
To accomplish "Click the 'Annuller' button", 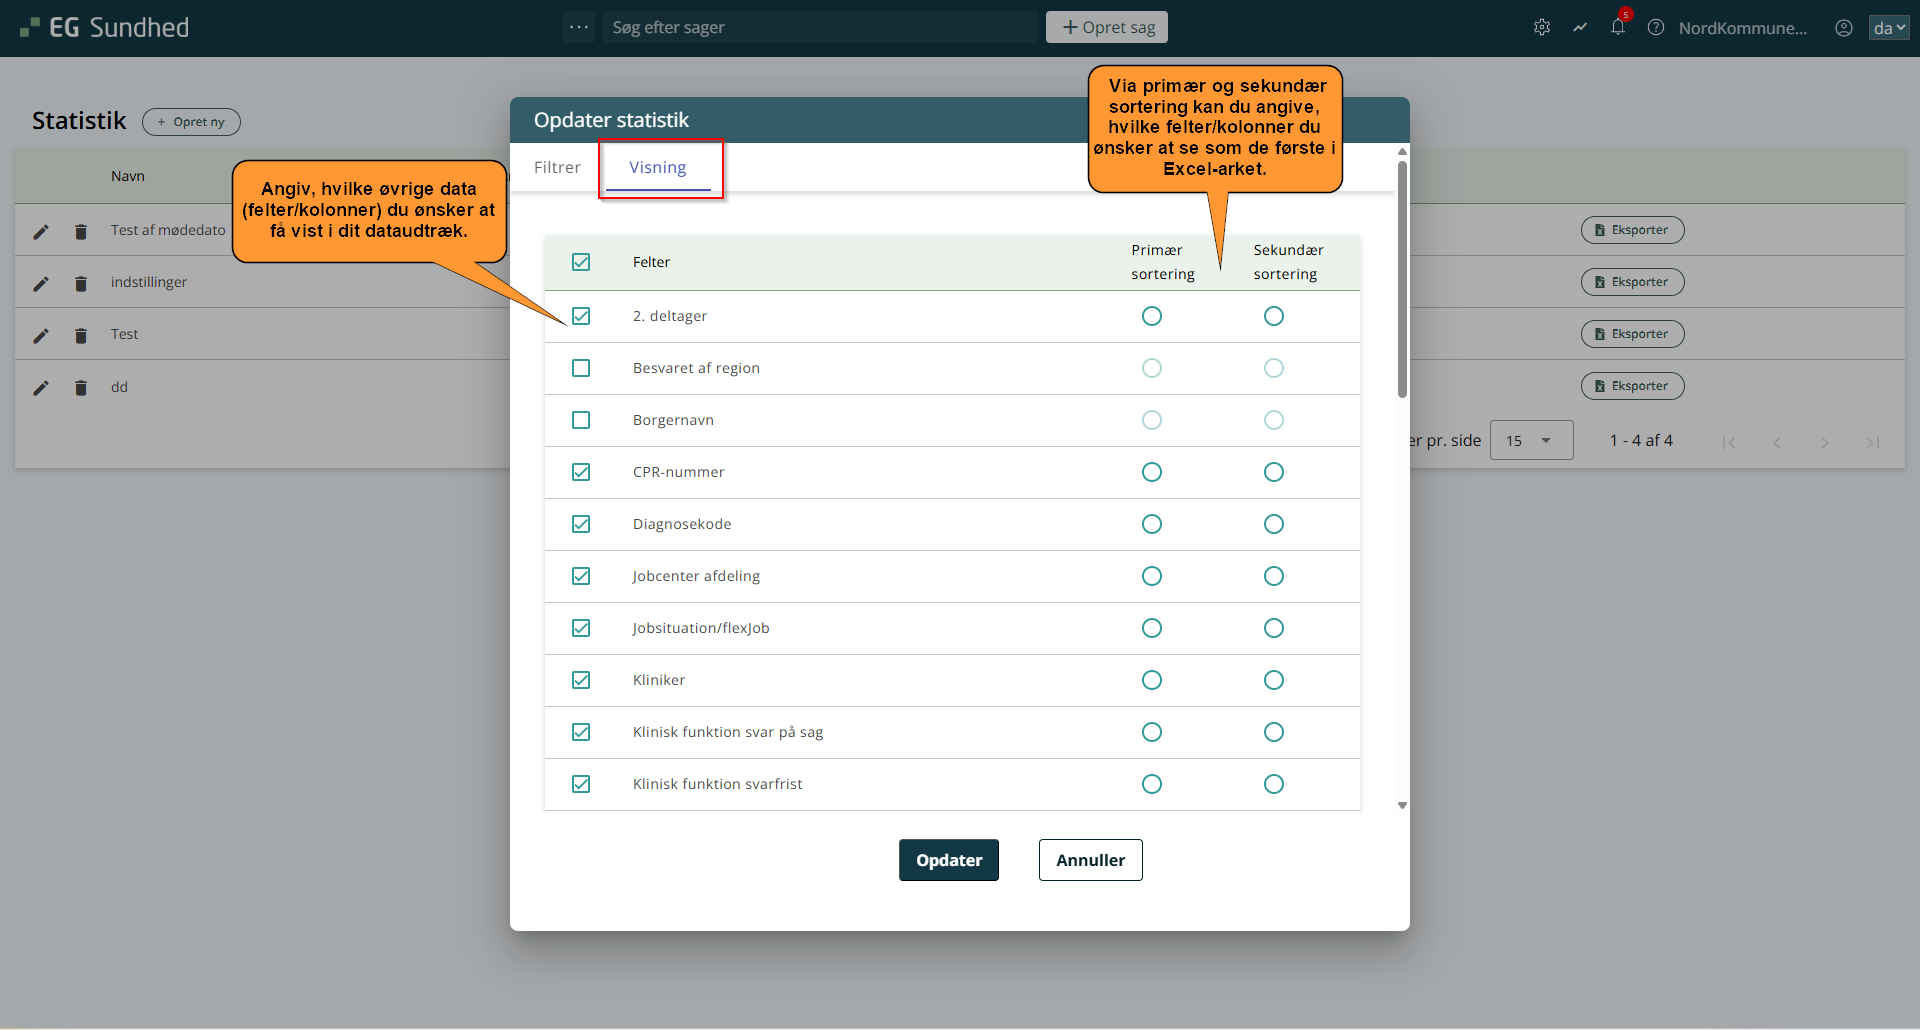I will [x=1090, y=860].
